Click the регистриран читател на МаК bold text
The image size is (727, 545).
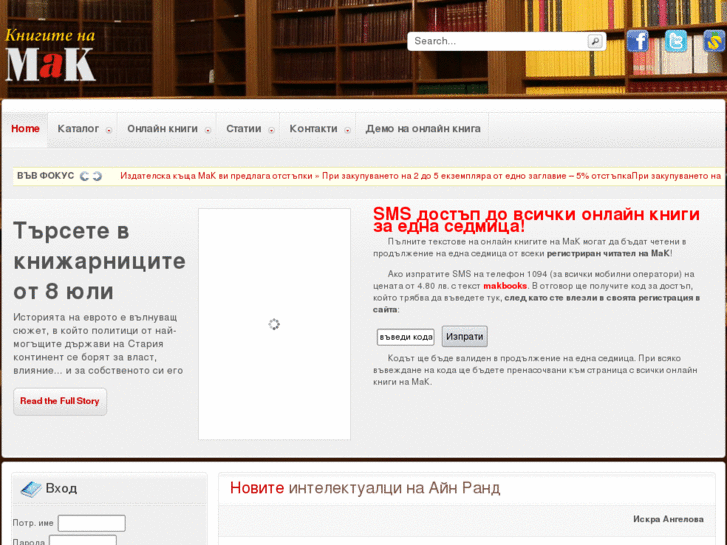tap(608, 253)
